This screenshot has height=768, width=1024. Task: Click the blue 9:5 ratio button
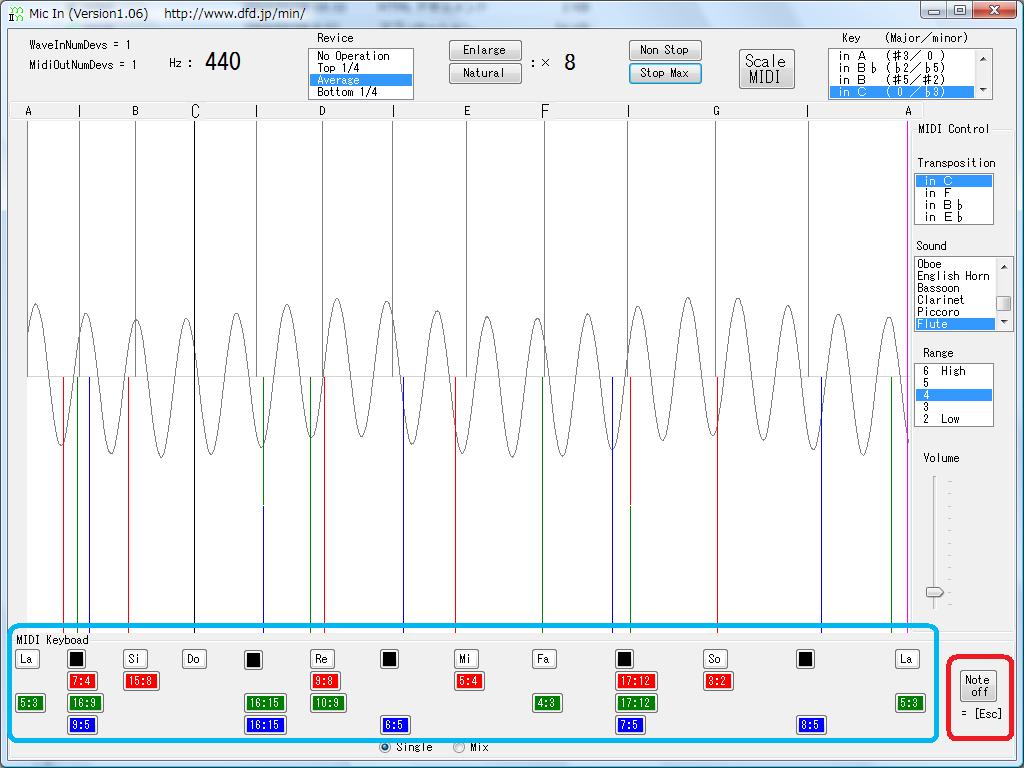[x=82, y=725]
